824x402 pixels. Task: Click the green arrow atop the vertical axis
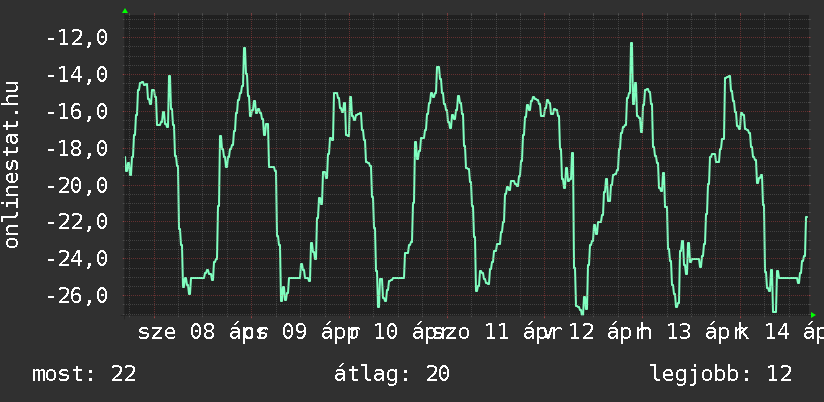[x=124, y=11]
